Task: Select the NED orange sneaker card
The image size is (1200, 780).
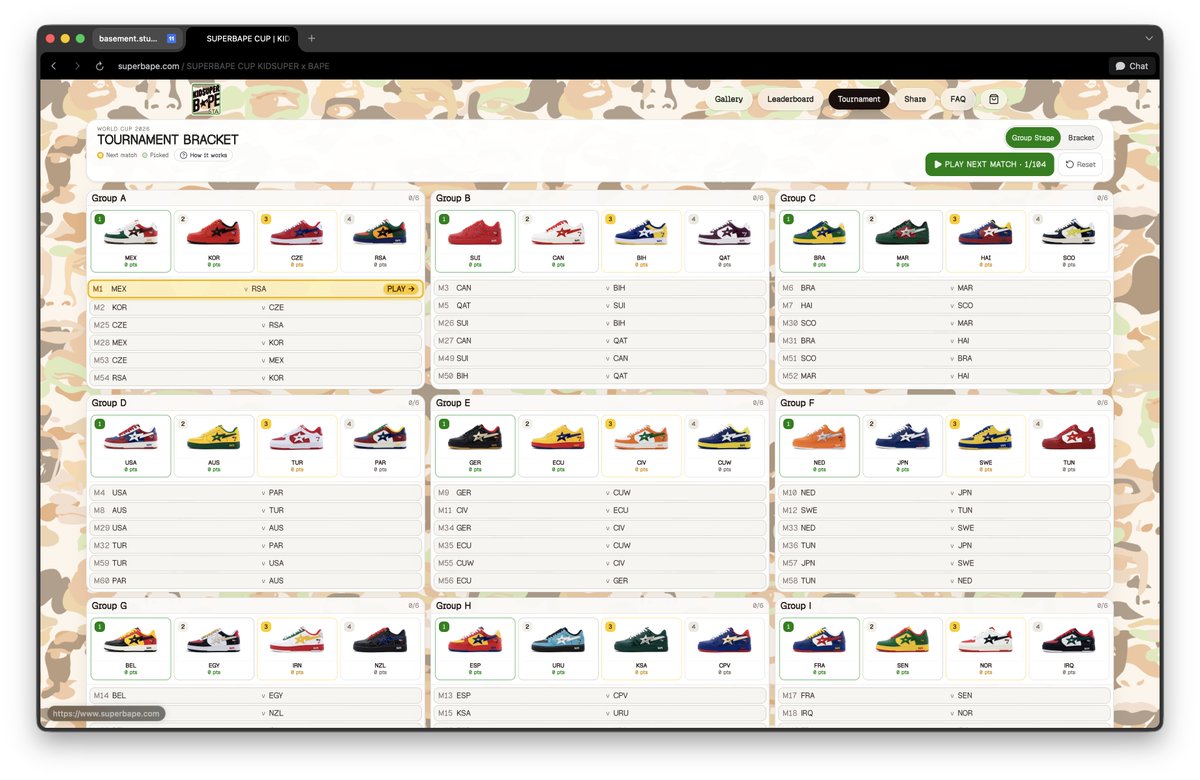Action: tap(819, 446)
